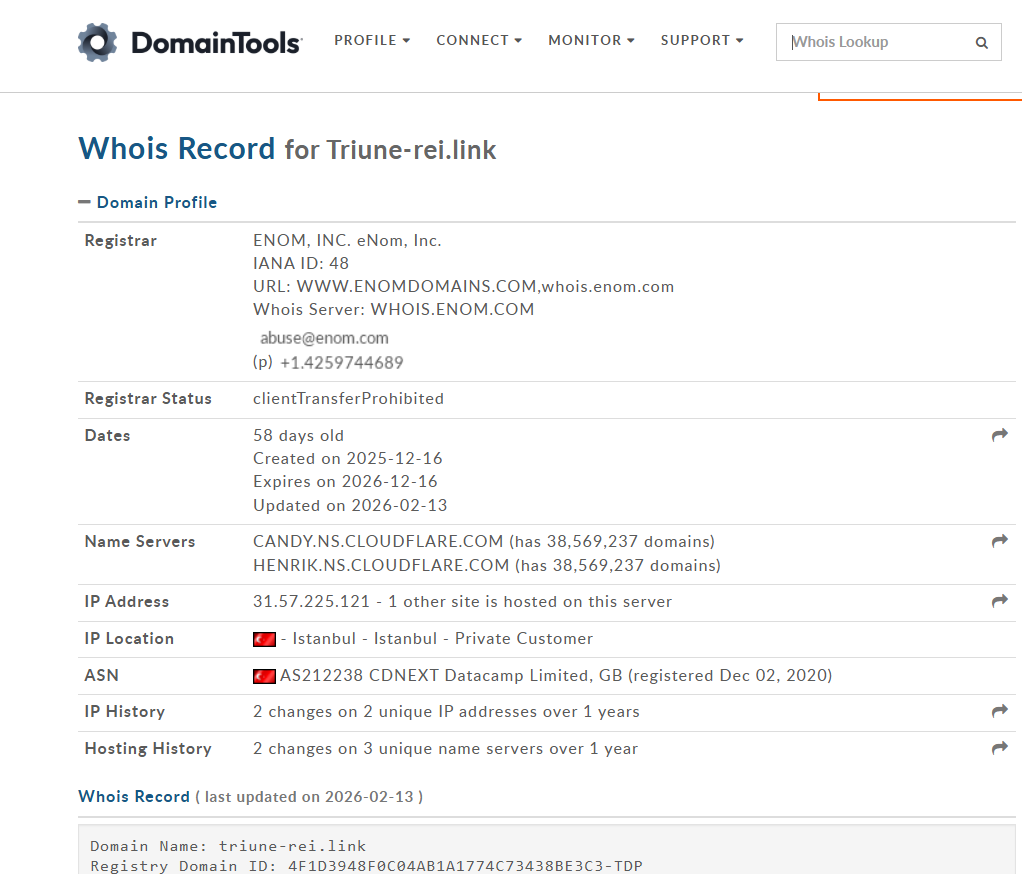Click the DomainTools wordmark text

point(216,43)
